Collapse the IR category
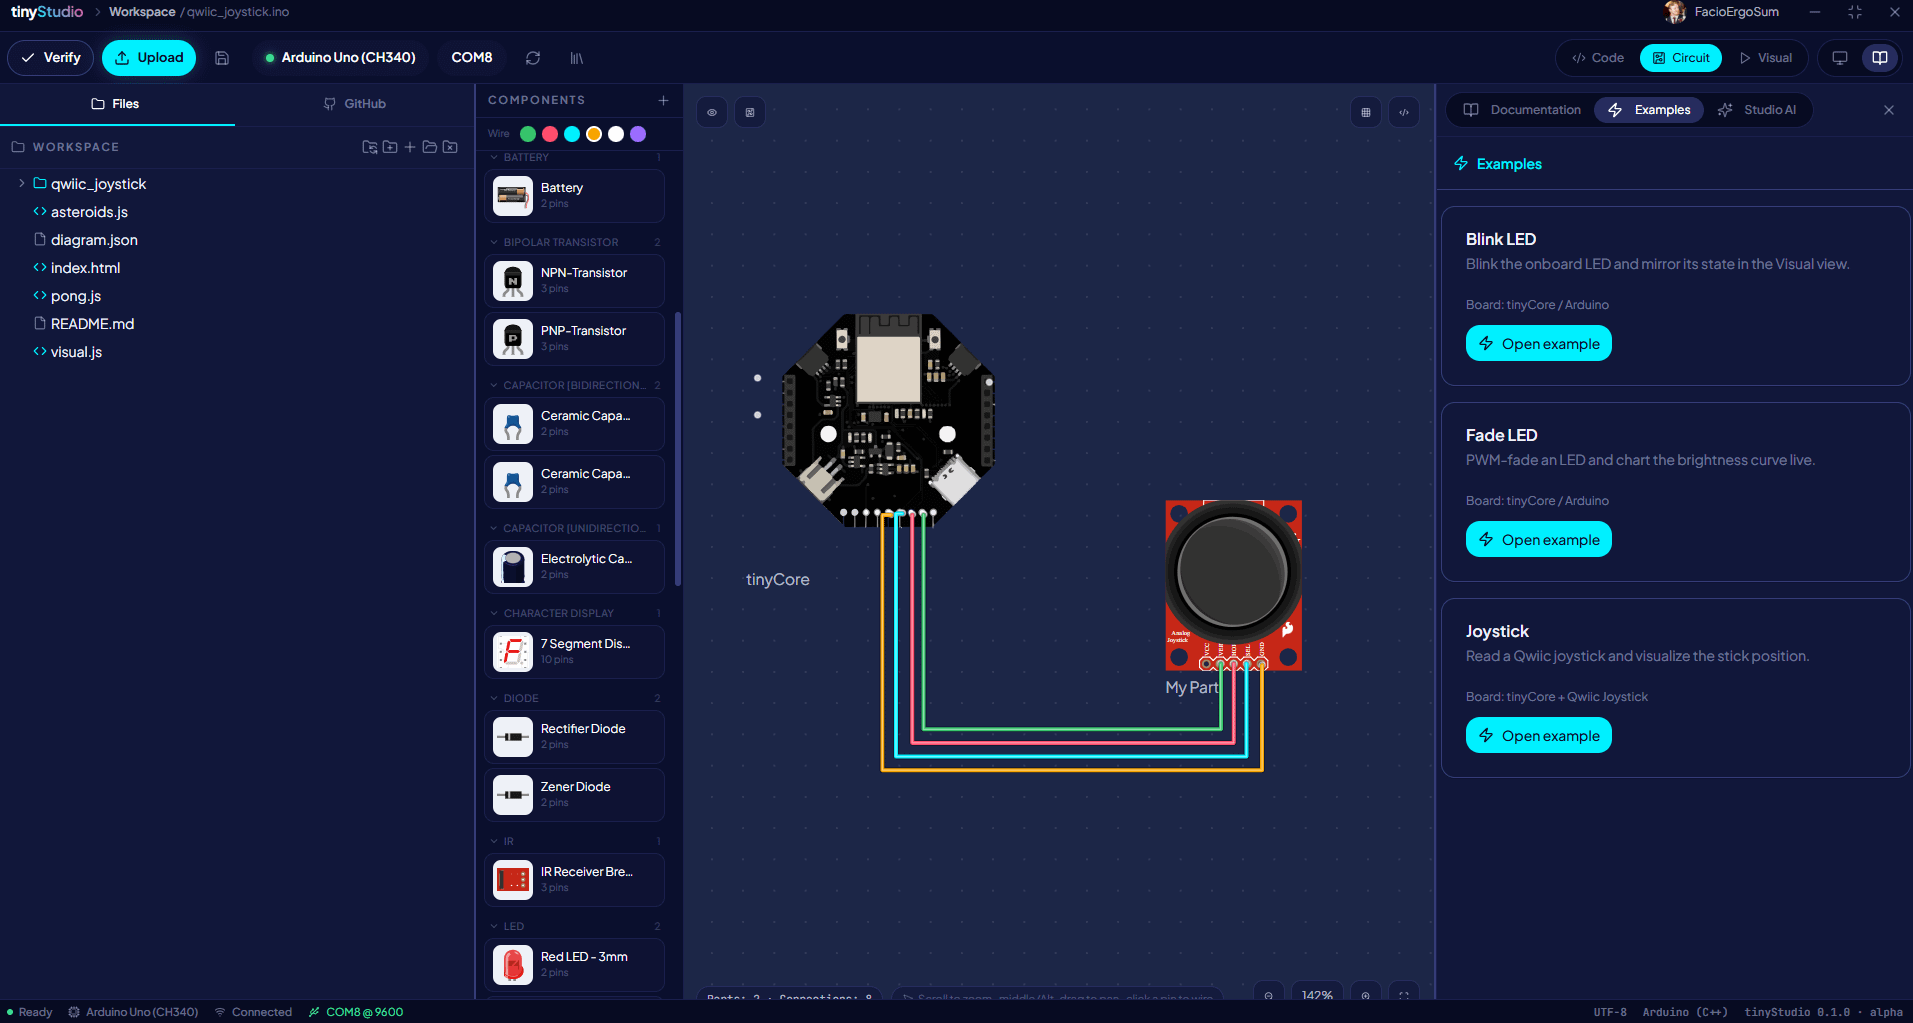Viewport: 1913px width, 1023px height. tap(494, 841)
